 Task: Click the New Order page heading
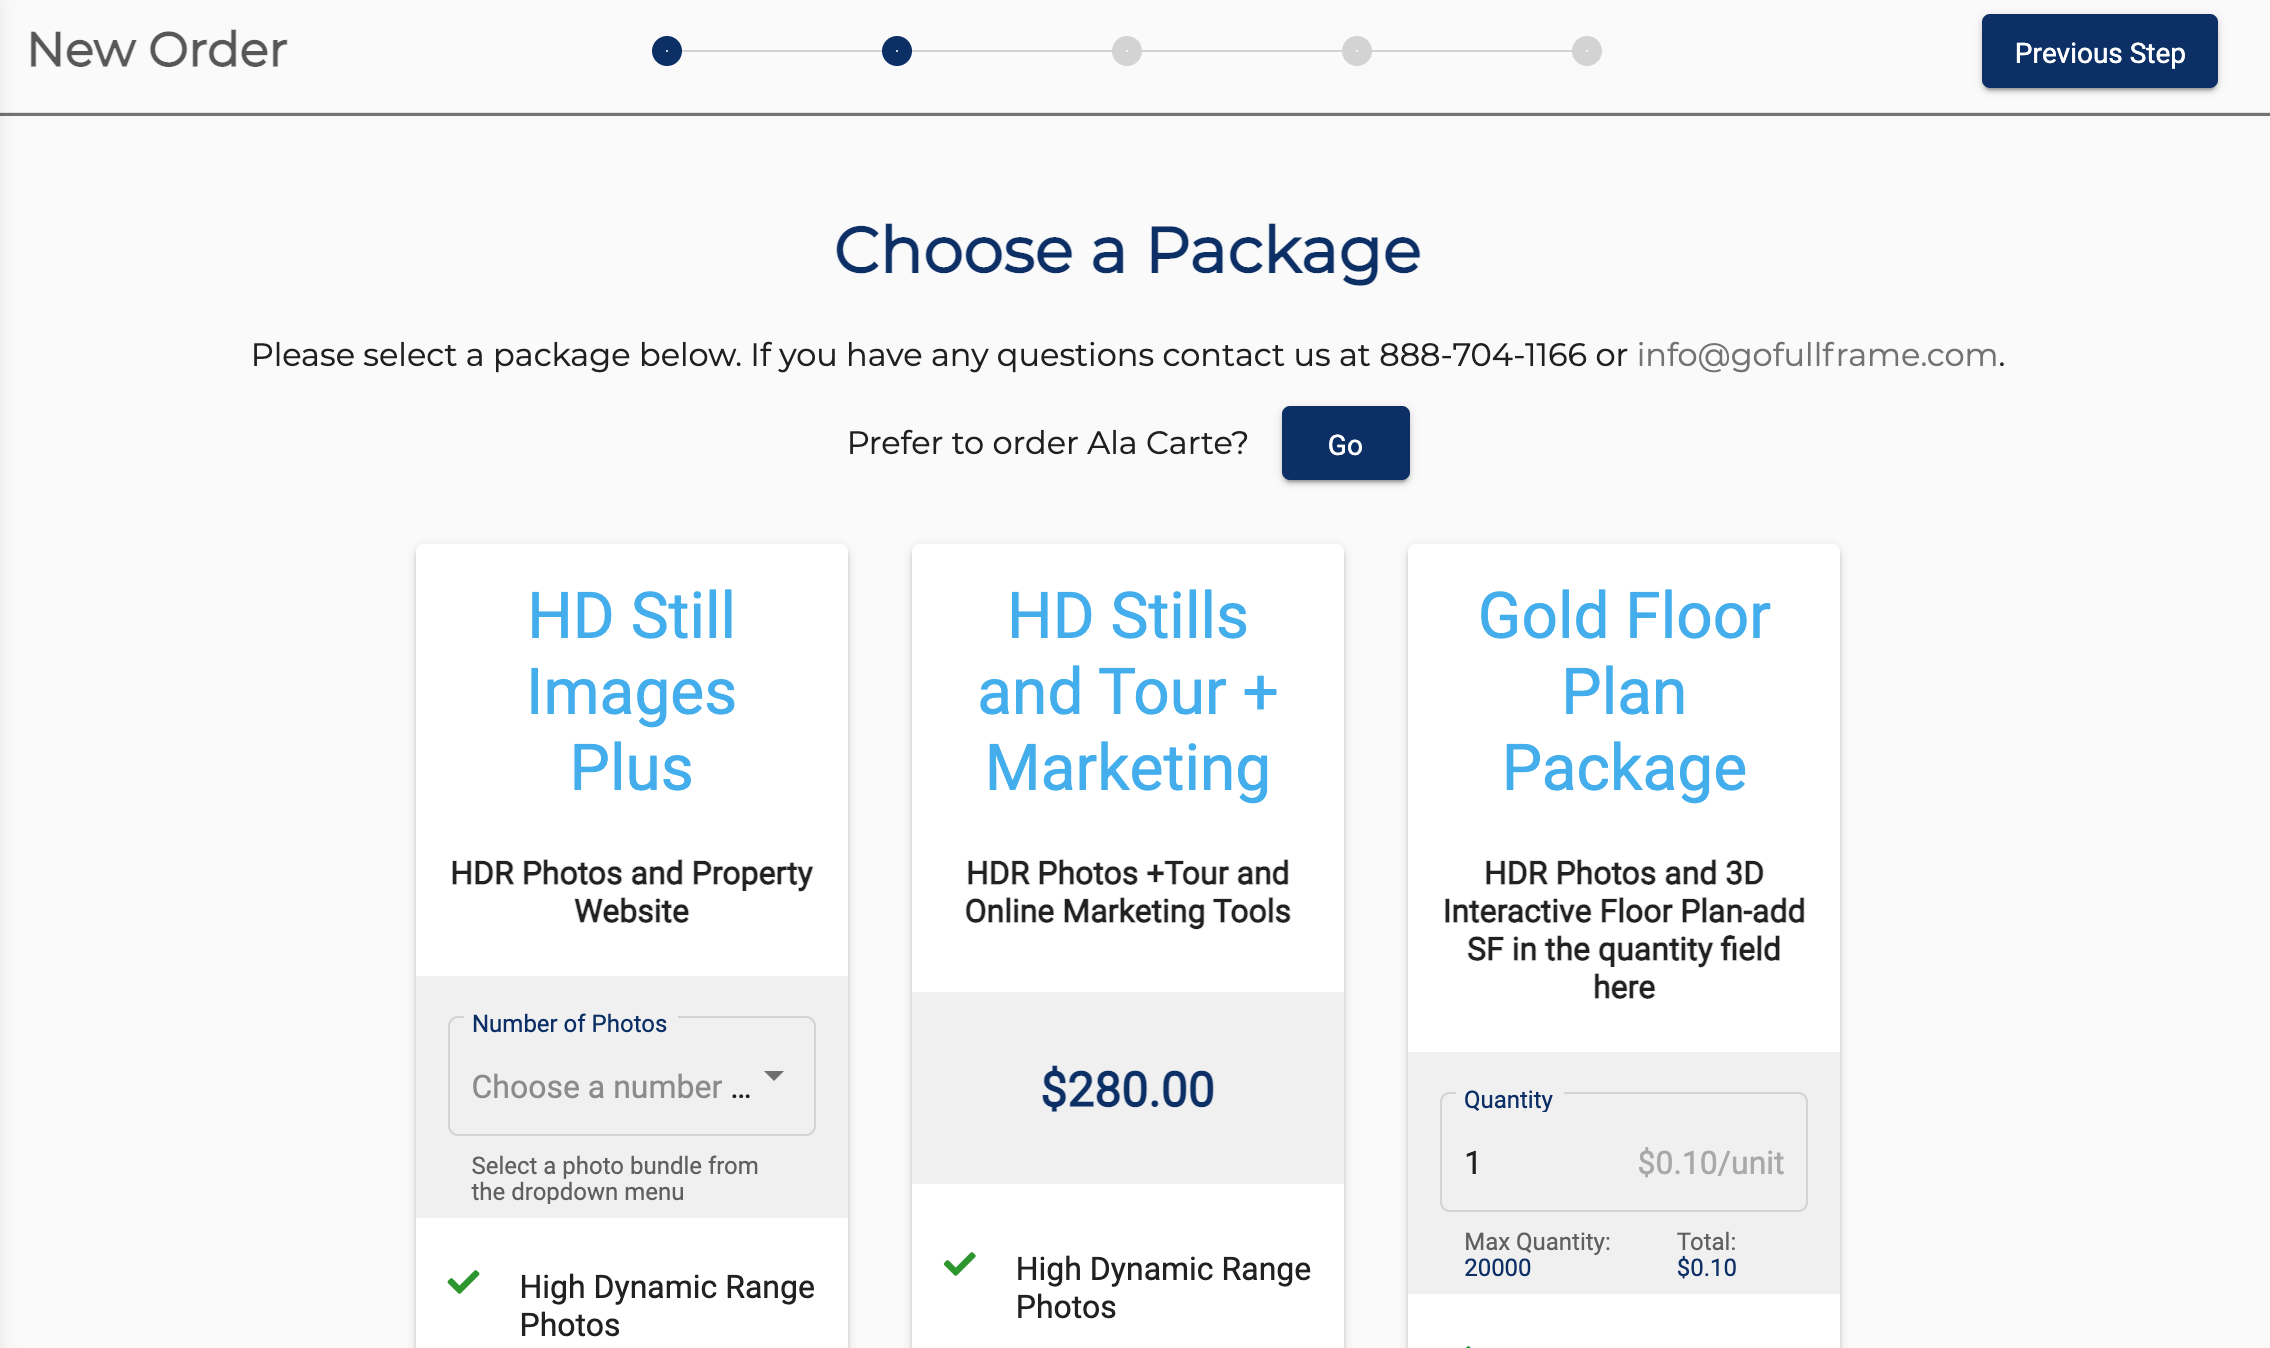coord(158,50)
